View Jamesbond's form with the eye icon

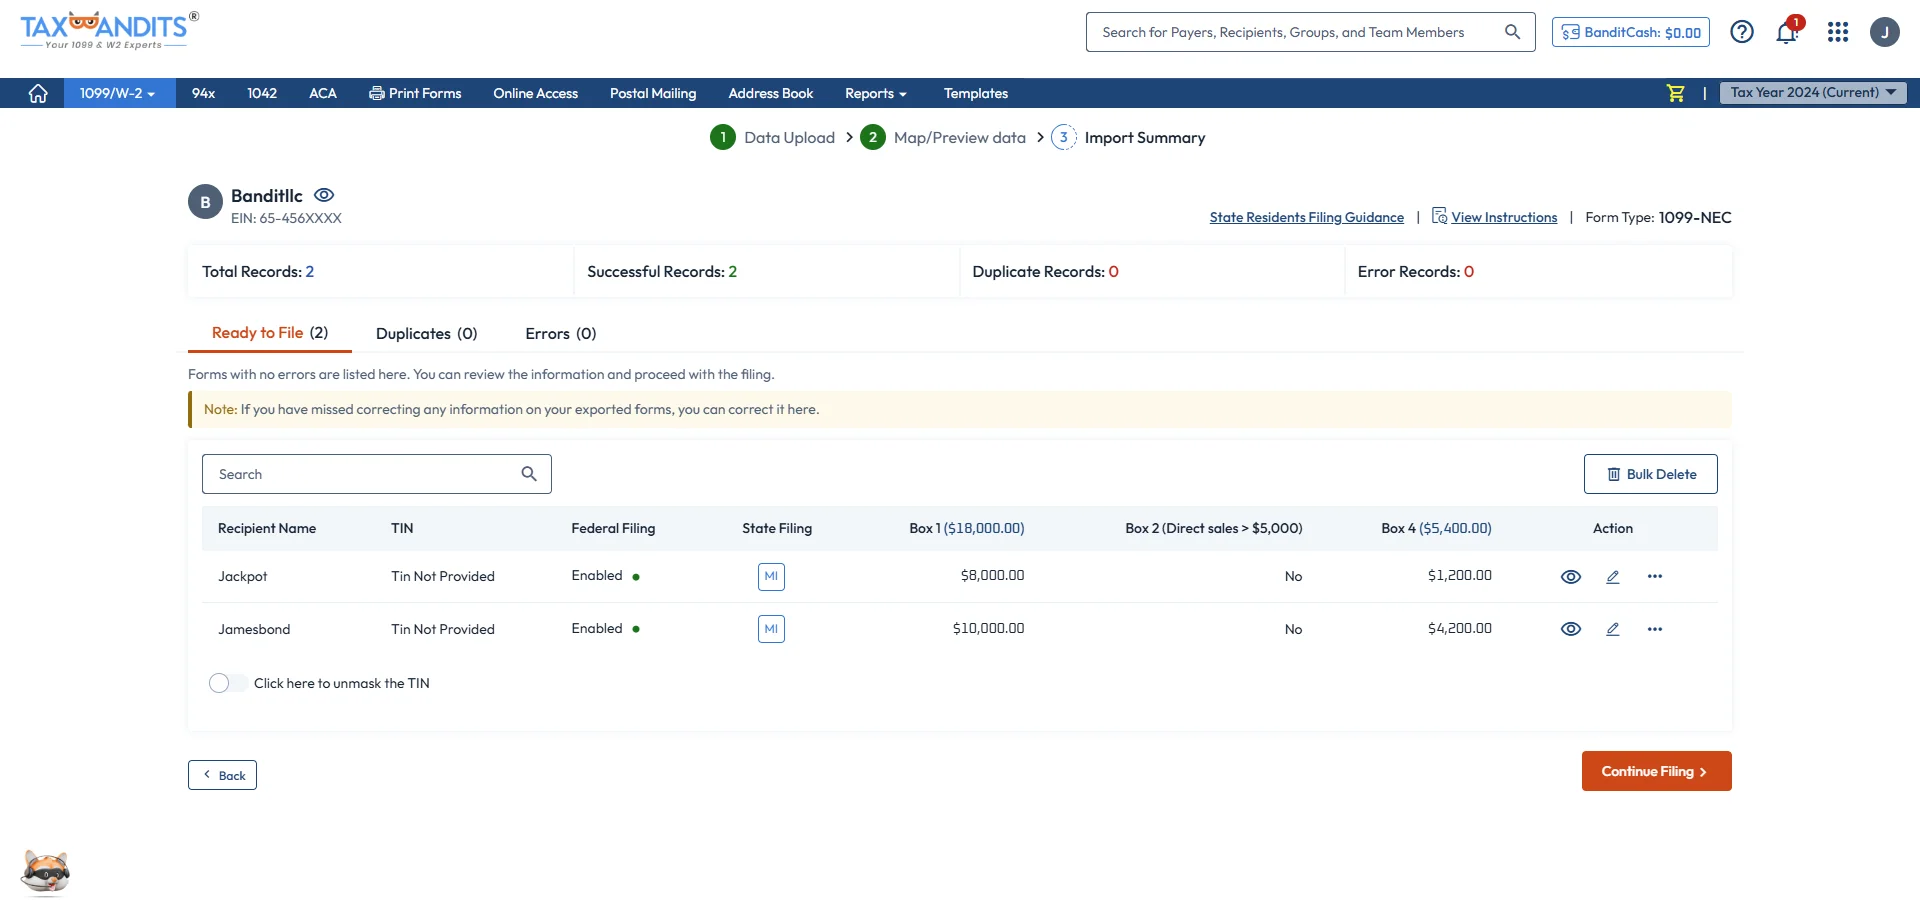(x=1571, y=629)
